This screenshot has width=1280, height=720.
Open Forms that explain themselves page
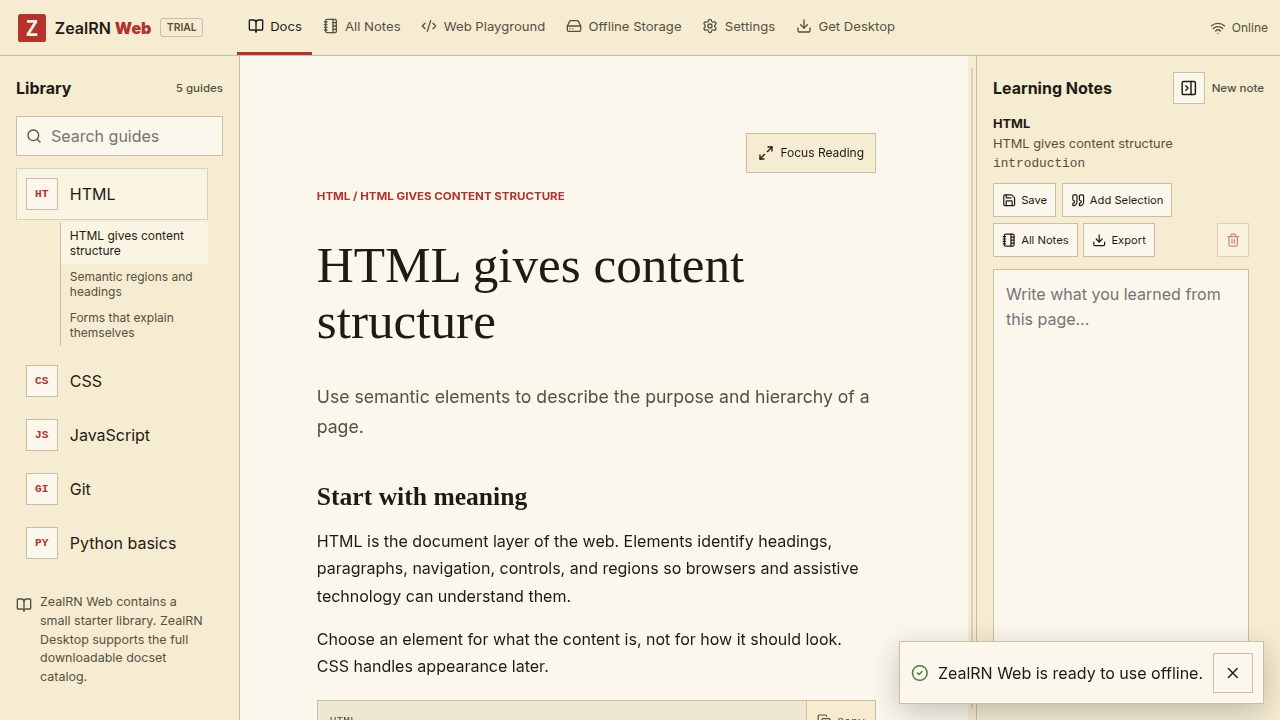tap(134, 325)
